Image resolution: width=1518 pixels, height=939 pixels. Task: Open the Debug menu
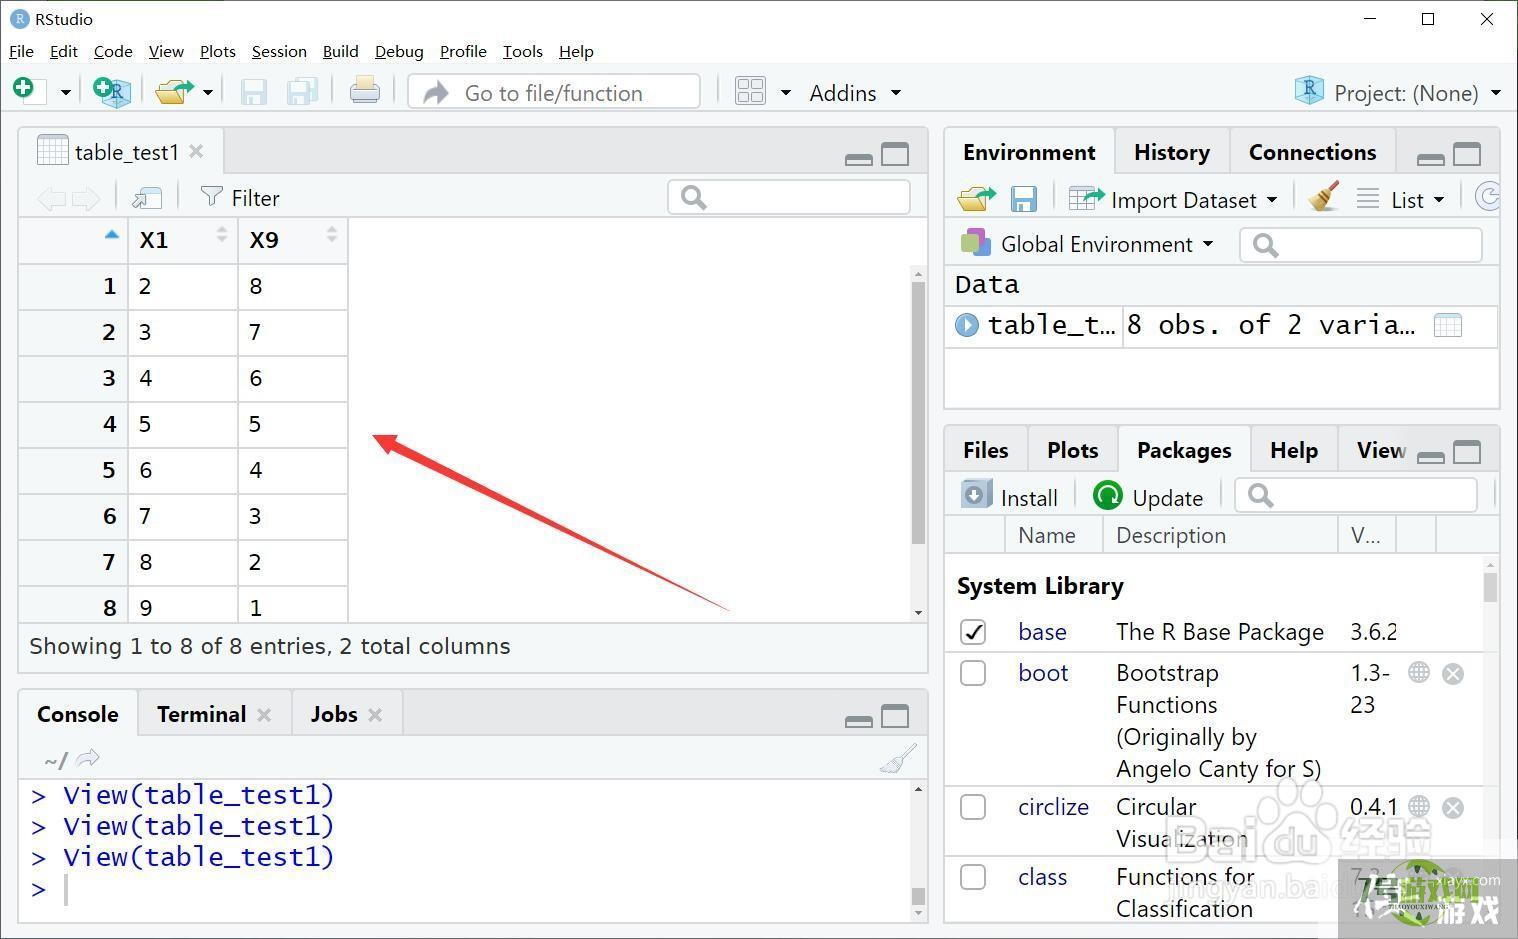pyautogui.click(x=399, y=51)
